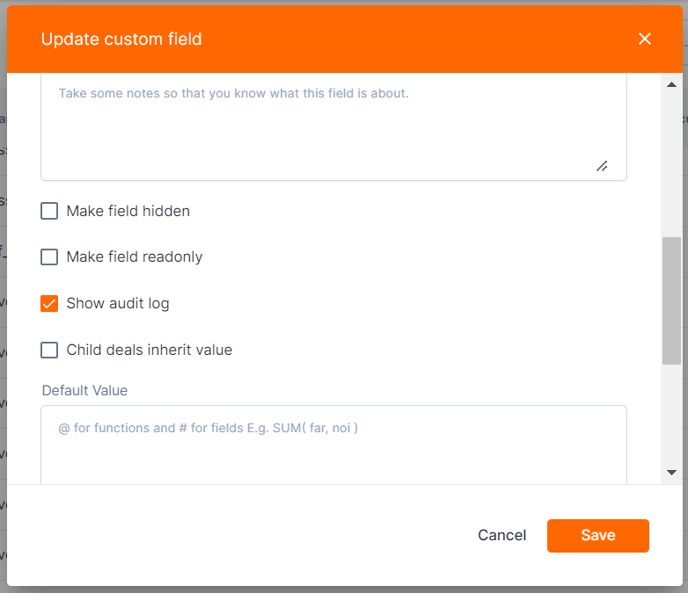This screenshot has height=593, width=688.
Task: Click the dialog's vertical scrollbar thumb
Action: pos(671,301)
